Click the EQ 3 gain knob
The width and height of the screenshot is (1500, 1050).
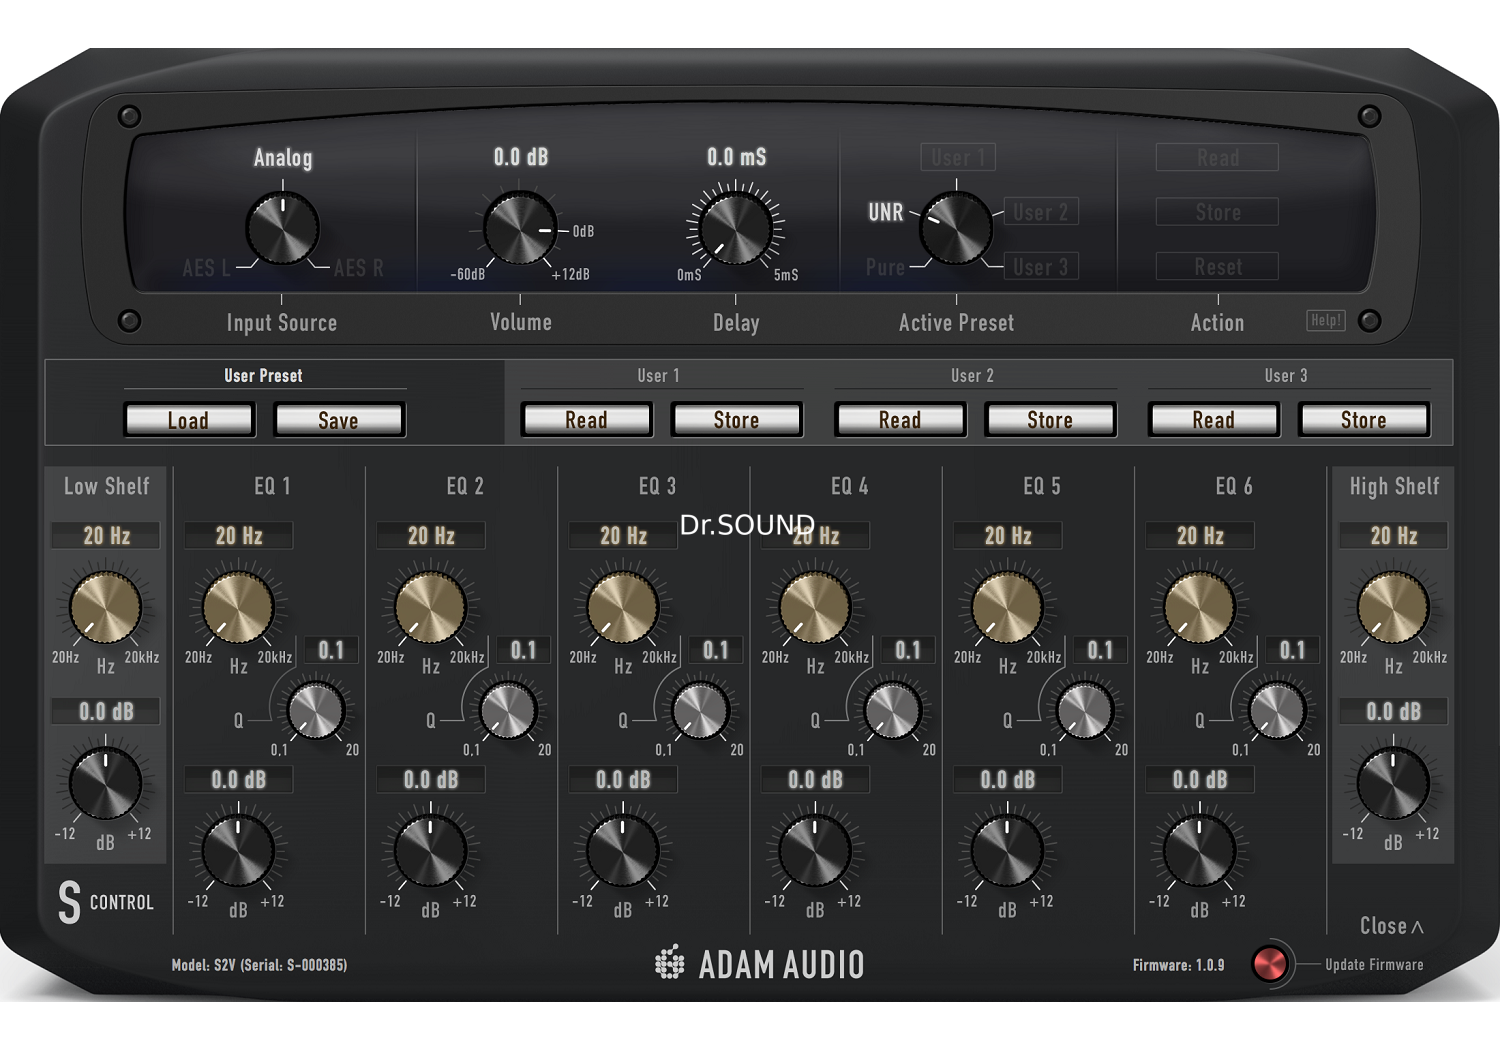click(622, 851)
